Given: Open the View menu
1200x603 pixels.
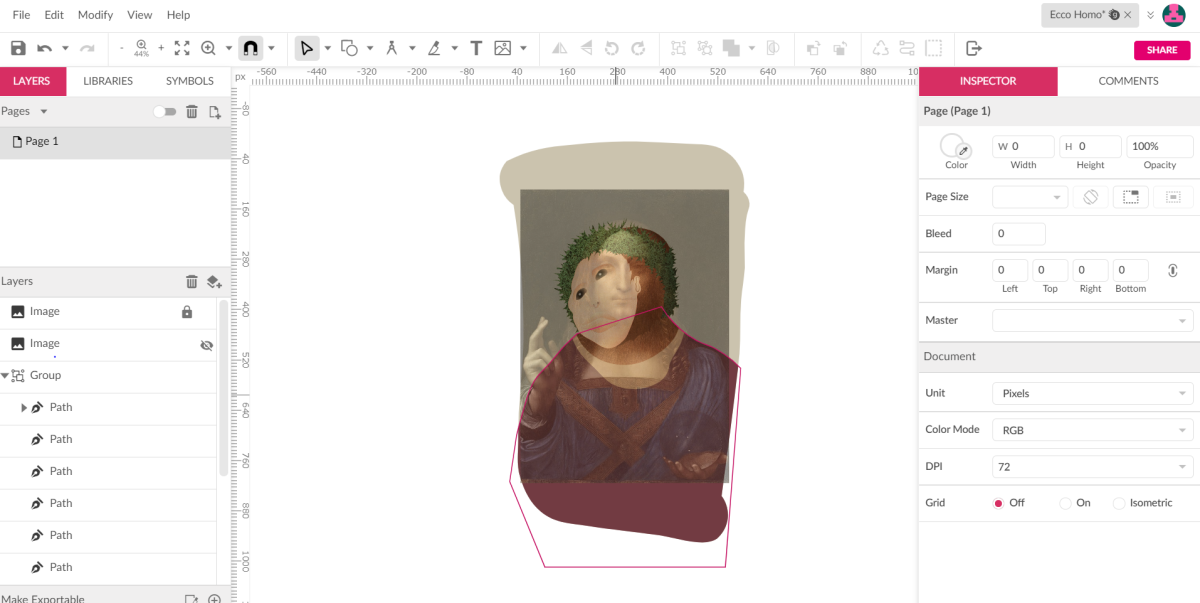Looking at the screenshot, I should click(140, 15).
